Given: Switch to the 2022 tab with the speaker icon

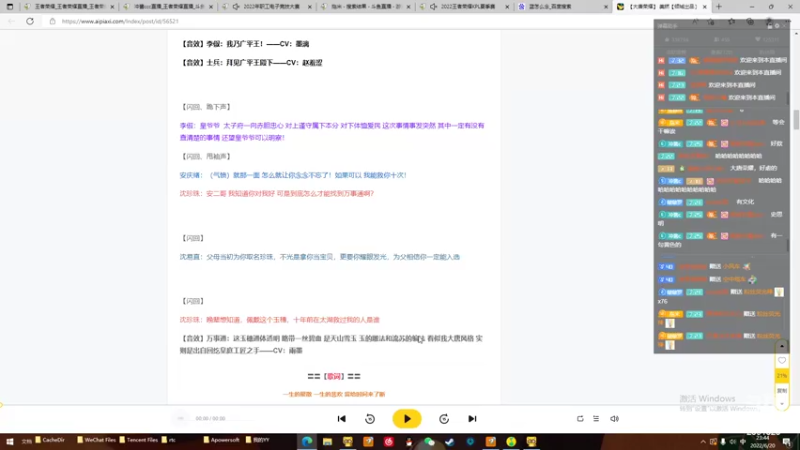Looking at the screenshot, I should pos(266,7).
